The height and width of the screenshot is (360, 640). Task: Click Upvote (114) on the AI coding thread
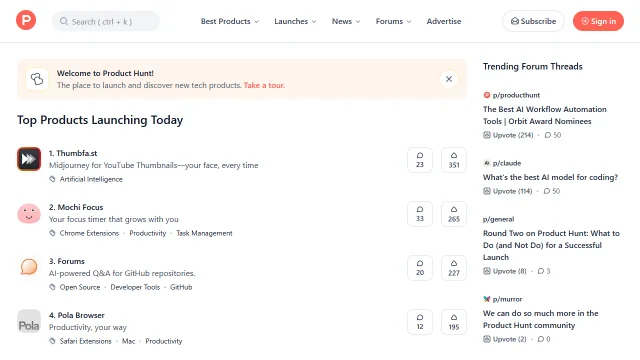(508, 191)
